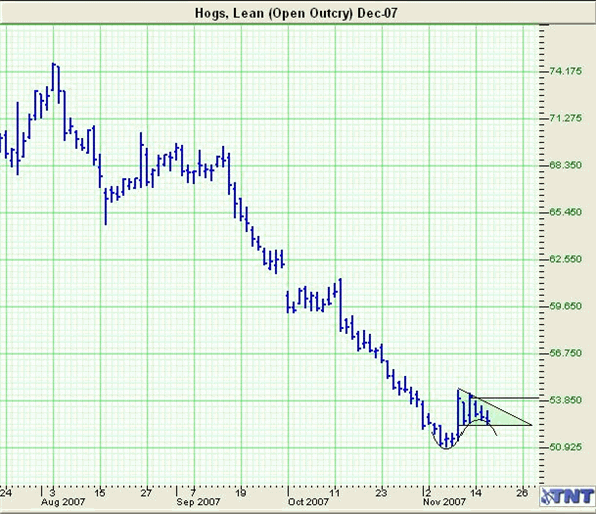The width and height of the screenshot is (596, 514).
Task: Click price label 59.650
Action: [x=566, y=306]
